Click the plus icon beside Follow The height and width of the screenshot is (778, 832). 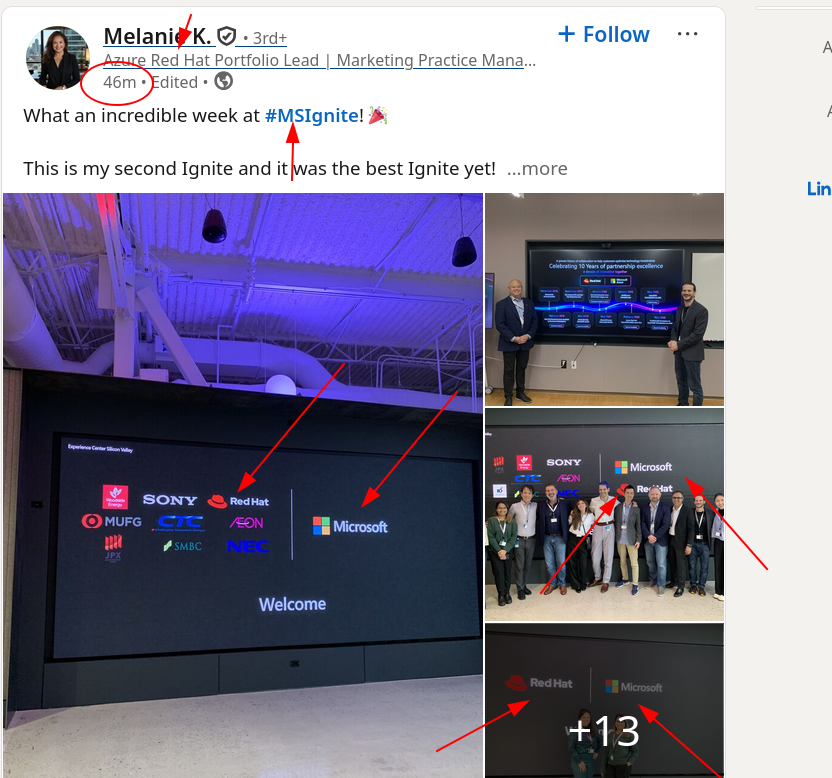(566, 34)
